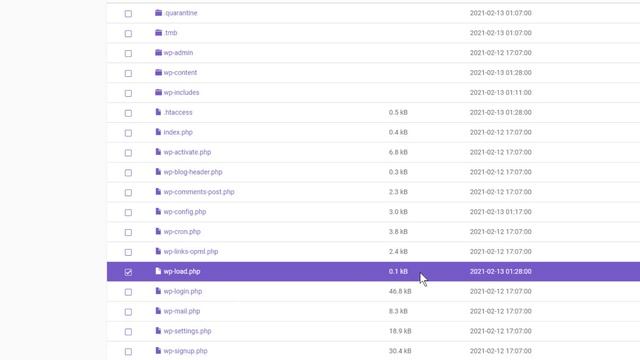The image size is (640, 360).
Task: Open the wp-login.php file name
Action: [183, 291]
